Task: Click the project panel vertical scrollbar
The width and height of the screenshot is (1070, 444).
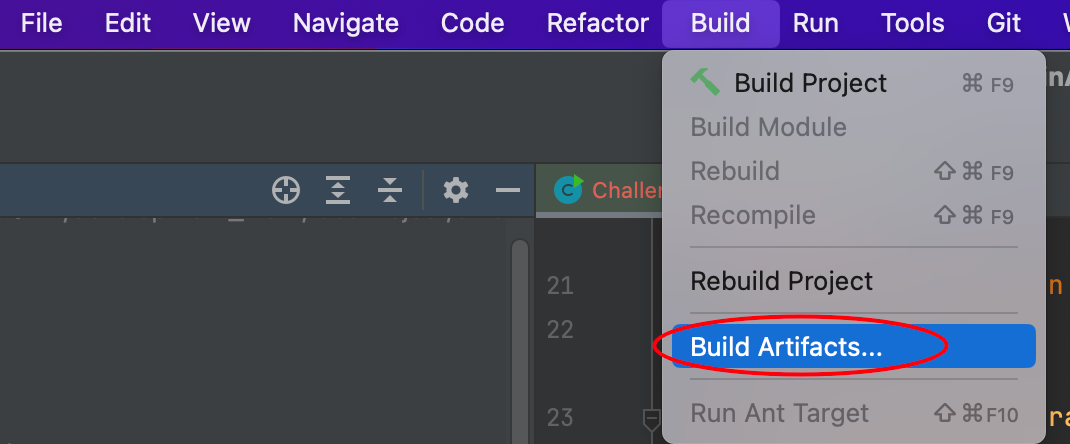Action: coord(520,341)
